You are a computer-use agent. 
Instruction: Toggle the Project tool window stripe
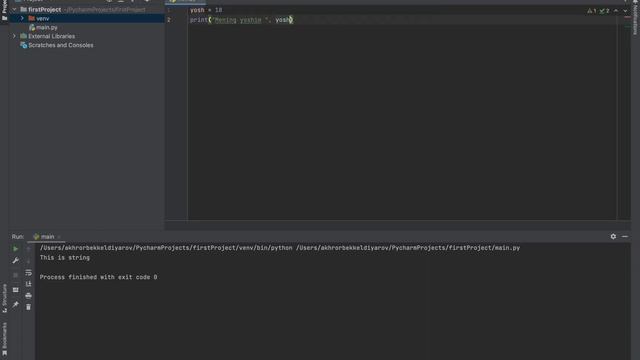click(x=4, y=11)
